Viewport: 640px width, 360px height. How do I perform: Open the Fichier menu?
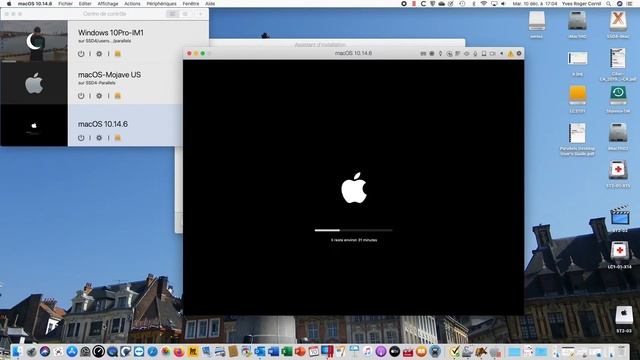tap(65, 4)
